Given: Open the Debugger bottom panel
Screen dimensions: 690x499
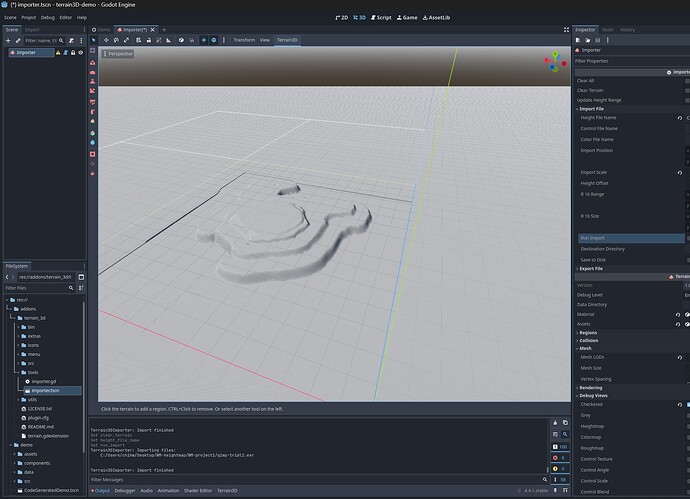Looking at the screenshot, I should click(125, 491).
